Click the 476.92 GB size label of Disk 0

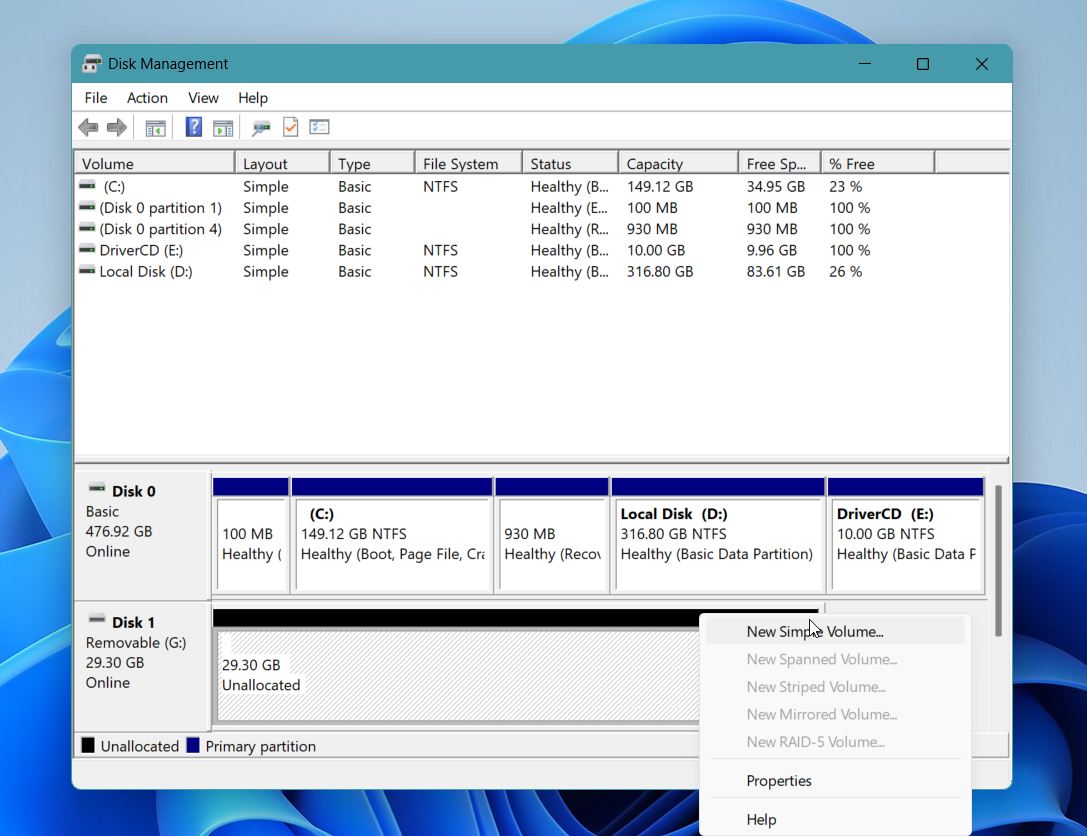(x=119, y=532)
